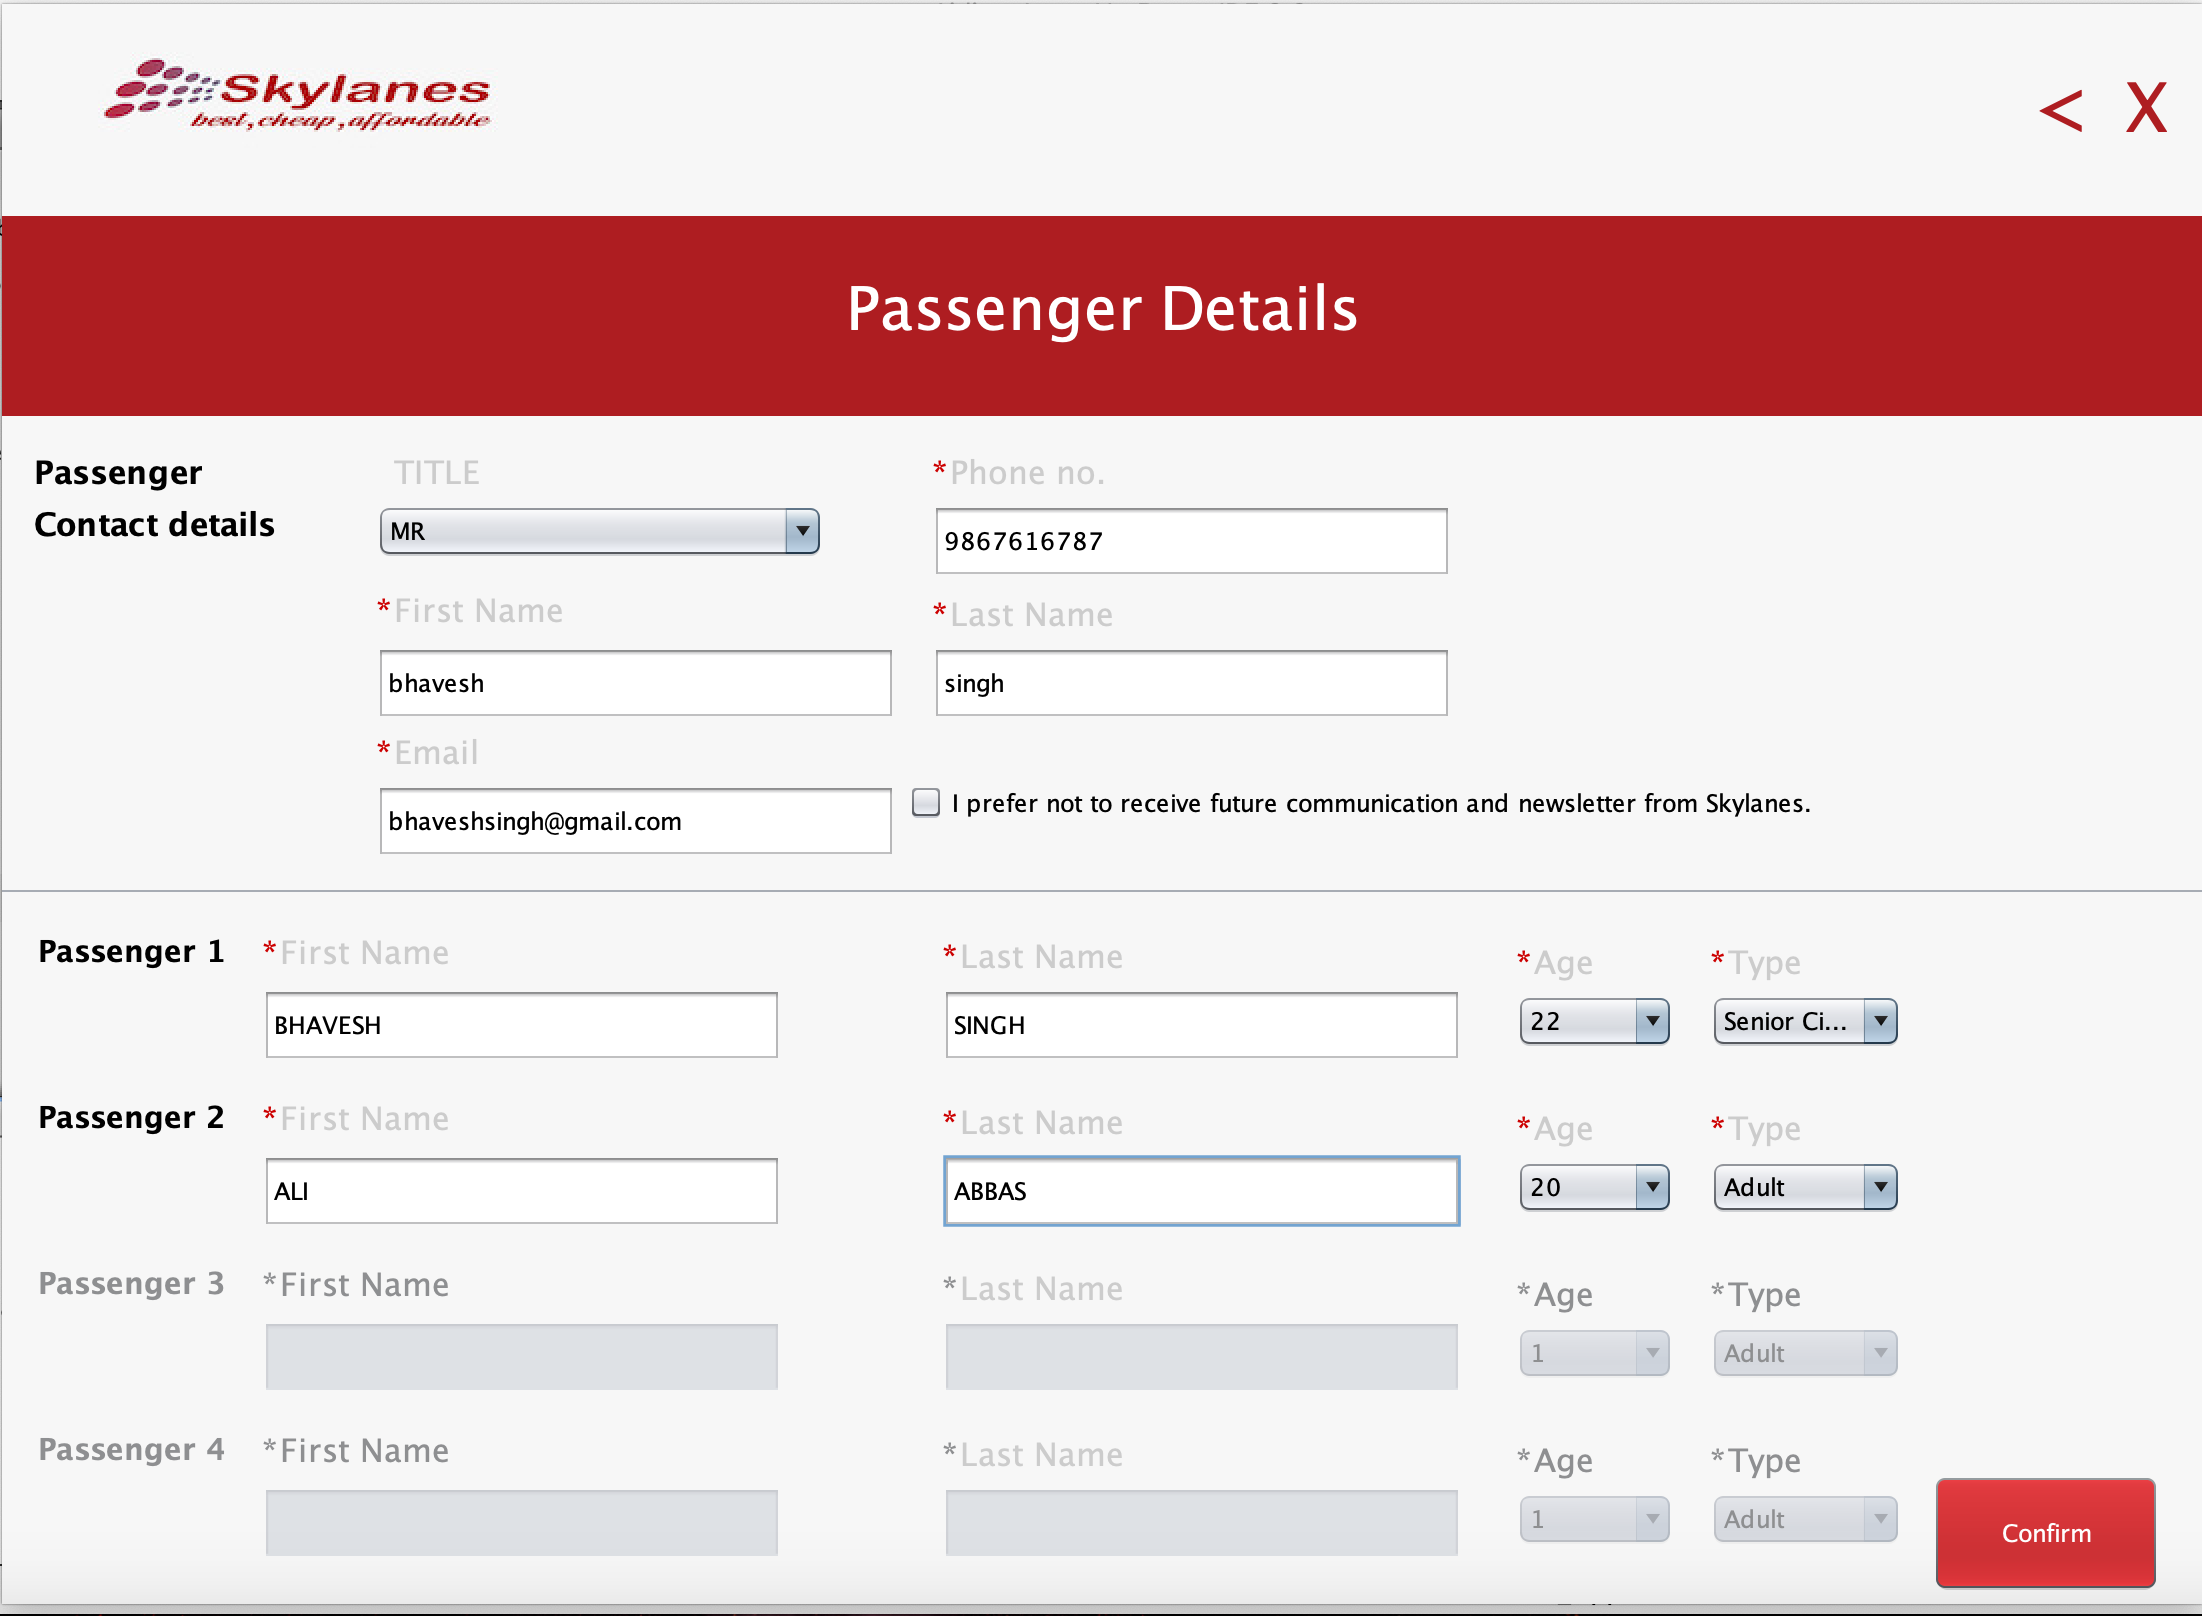Click contact Last Name field with singh
Viewport: 2202px width, 1616px height.
point(1190,683)
